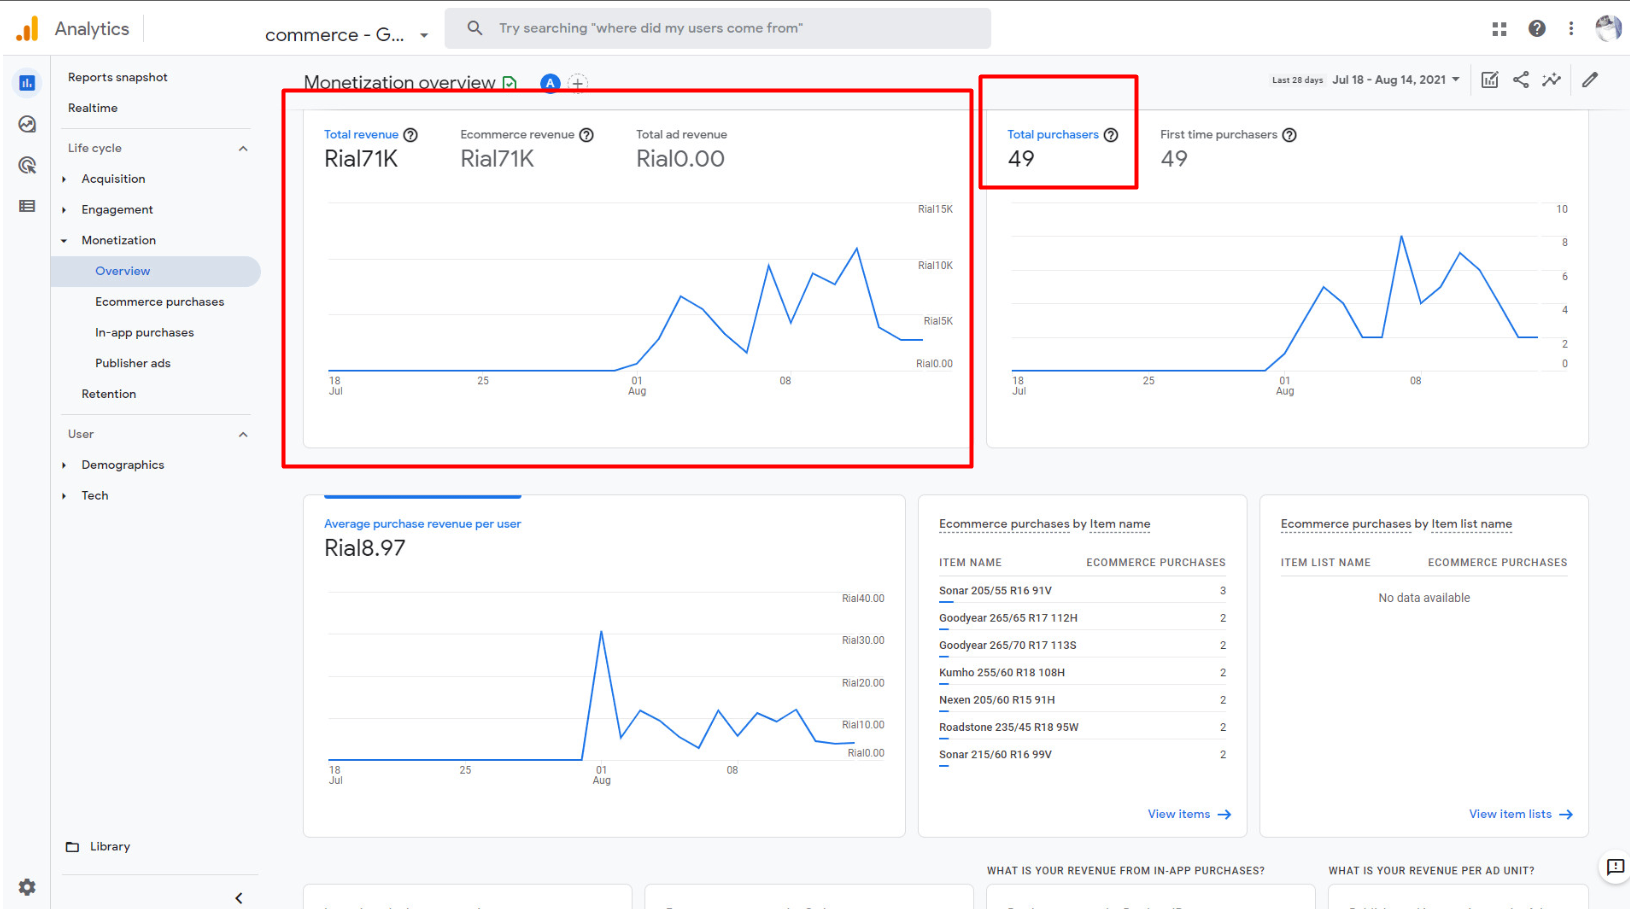Open the Configure icon in left rail

pyautogui.click(x=27, y=206)
